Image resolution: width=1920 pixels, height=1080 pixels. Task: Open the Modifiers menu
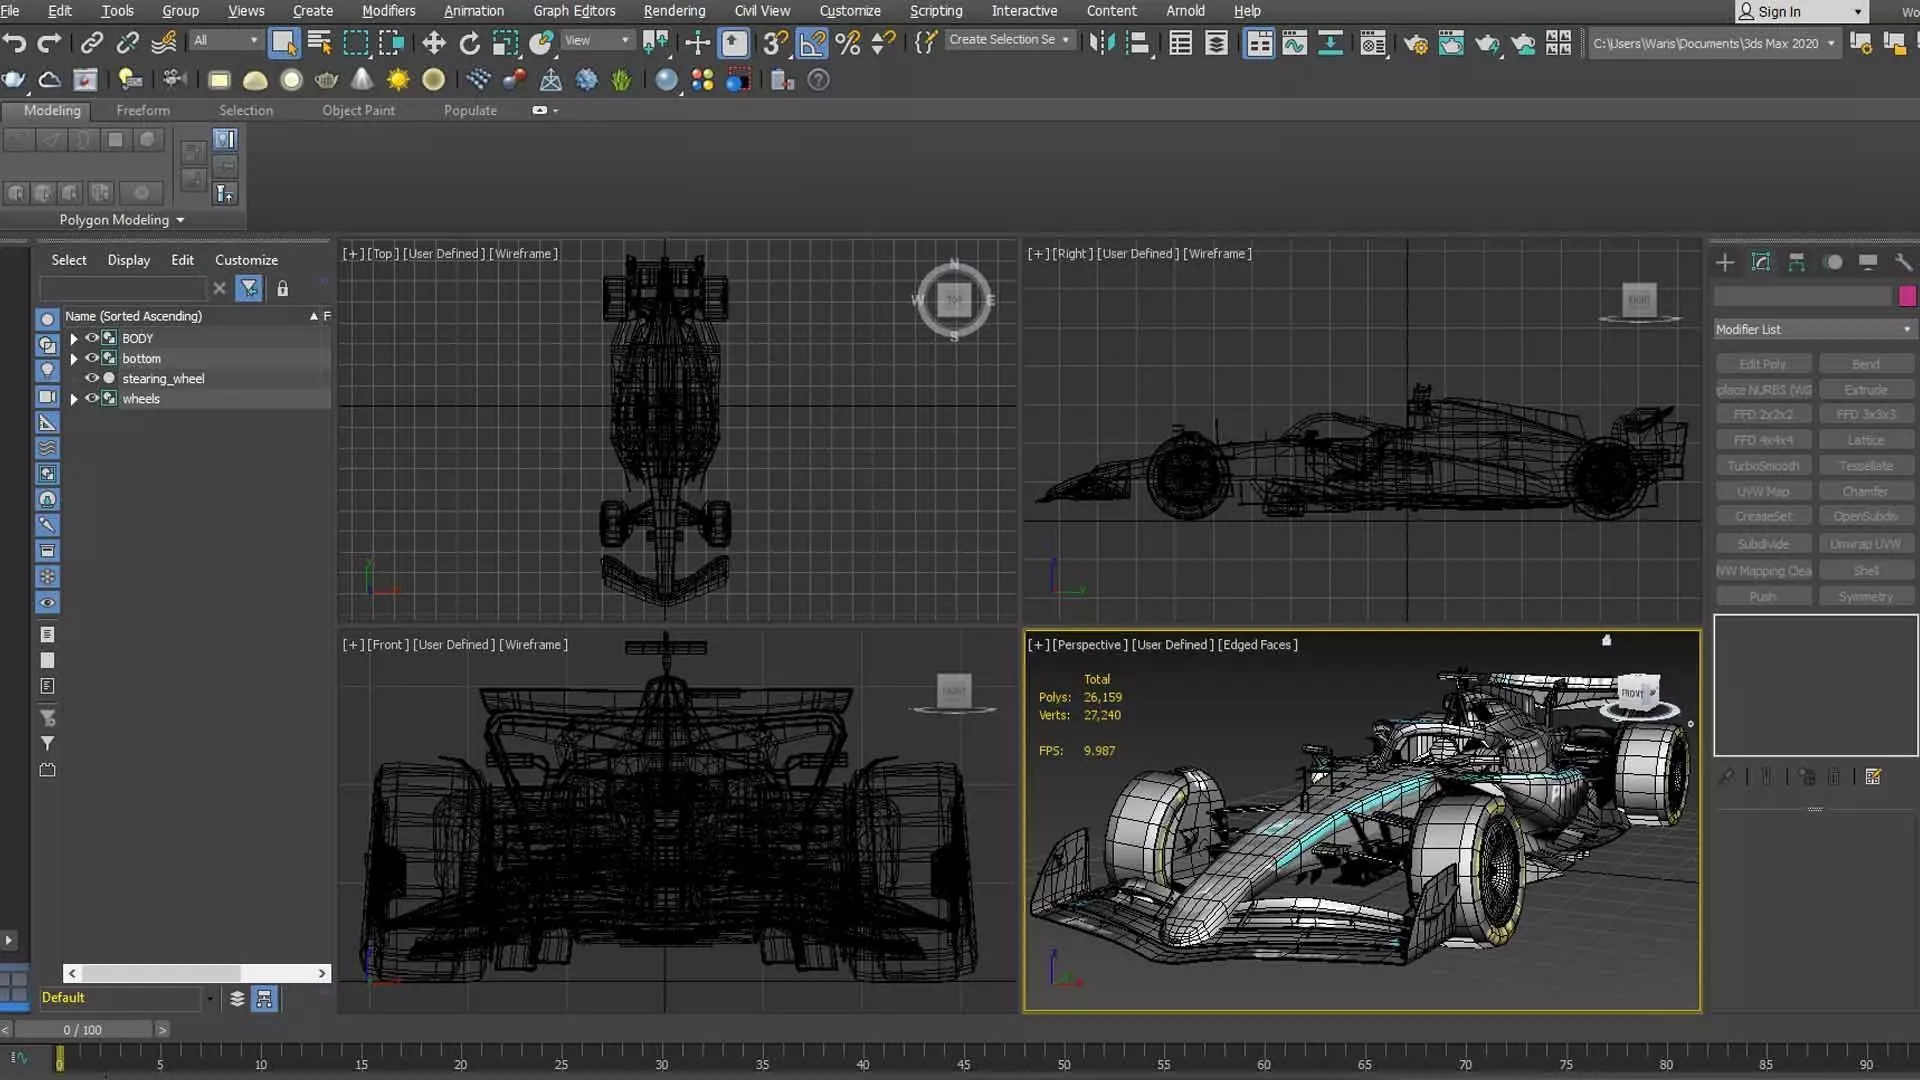click(388, 11)
